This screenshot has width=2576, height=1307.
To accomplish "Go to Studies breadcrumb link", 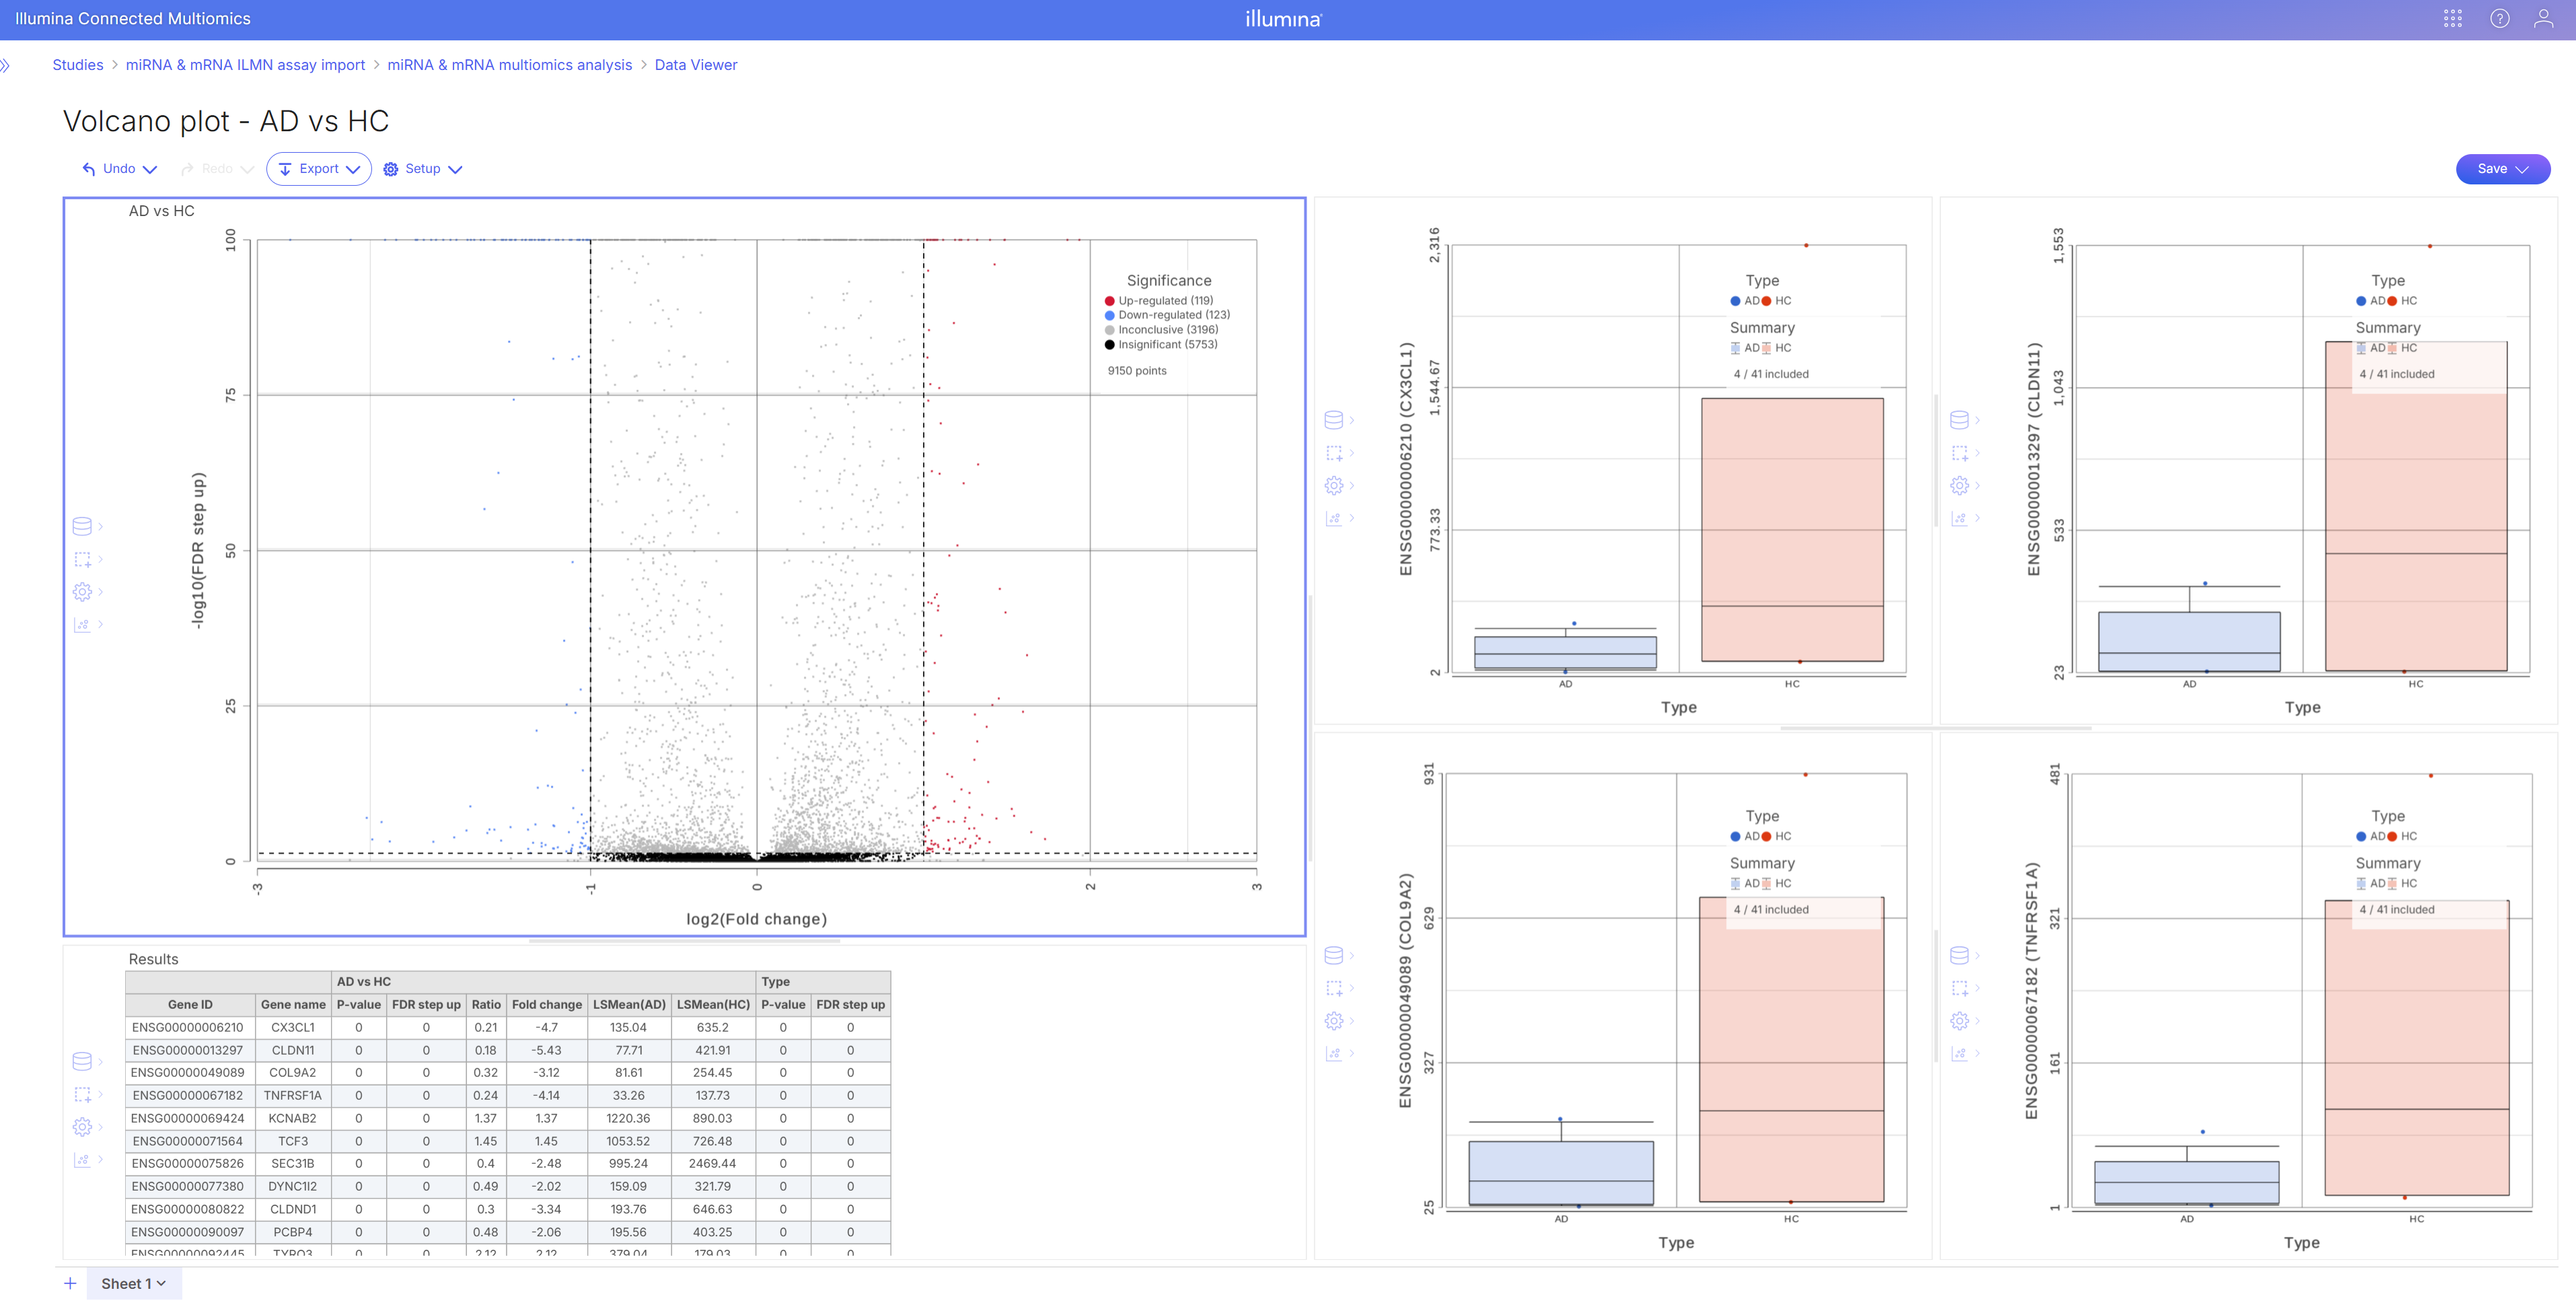I will pos(77,65).
